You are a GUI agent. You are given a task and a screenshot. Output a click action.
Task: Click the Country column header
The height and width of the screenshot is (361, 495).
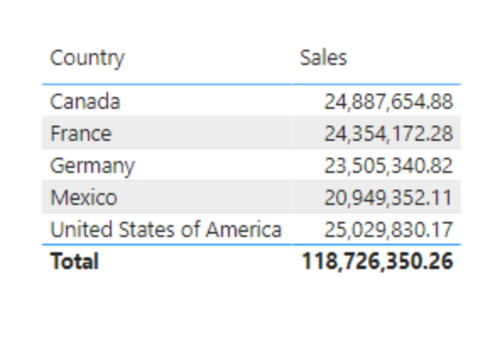click(x=87, y=58)
